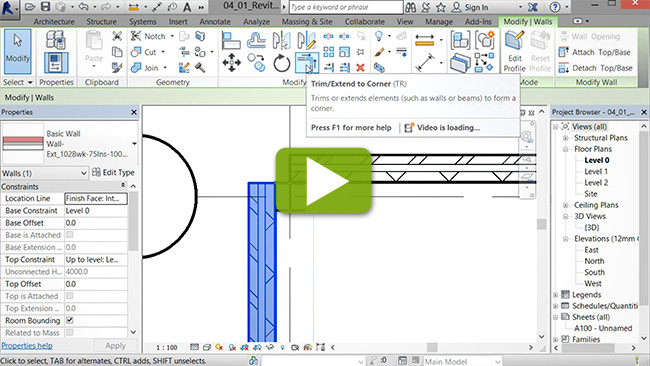
Task: Click the Properties help link
Action: coord(27,345)
